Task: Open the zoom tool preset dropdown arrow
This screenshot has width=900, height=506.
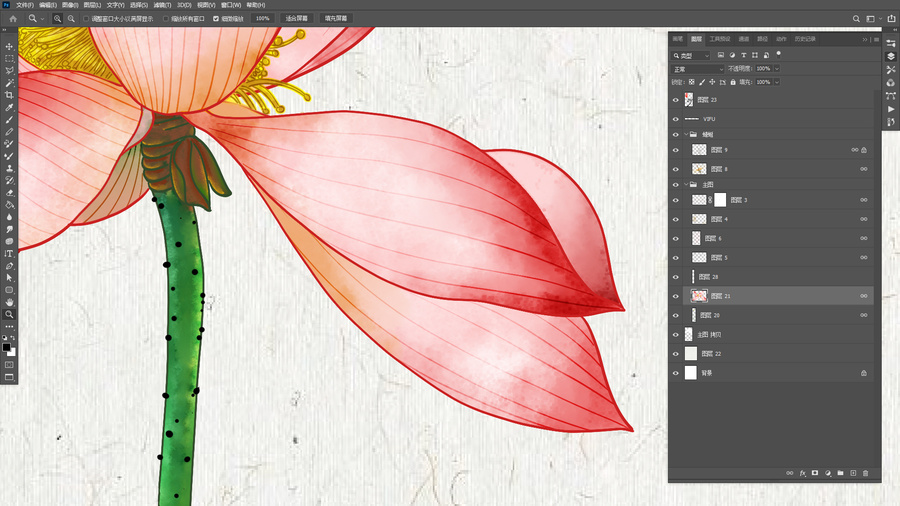Action: 42,18
